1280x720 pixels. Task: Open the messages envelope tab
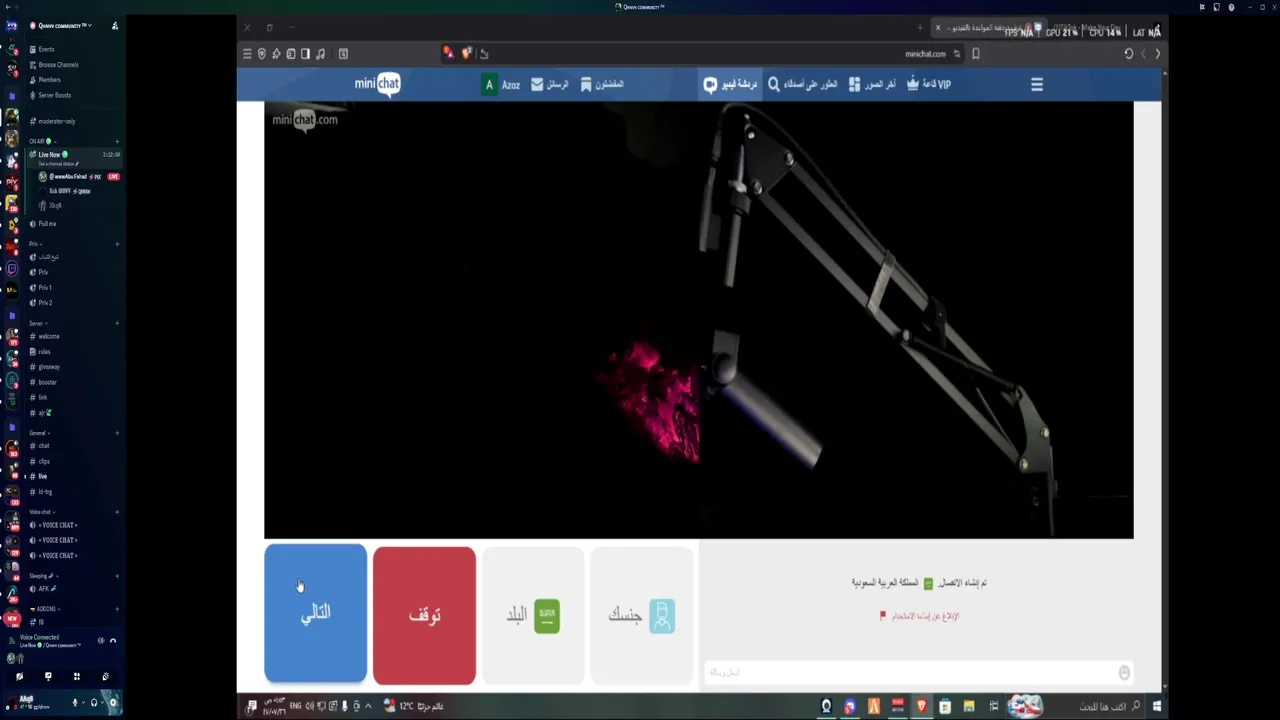(x=550, y=85)
